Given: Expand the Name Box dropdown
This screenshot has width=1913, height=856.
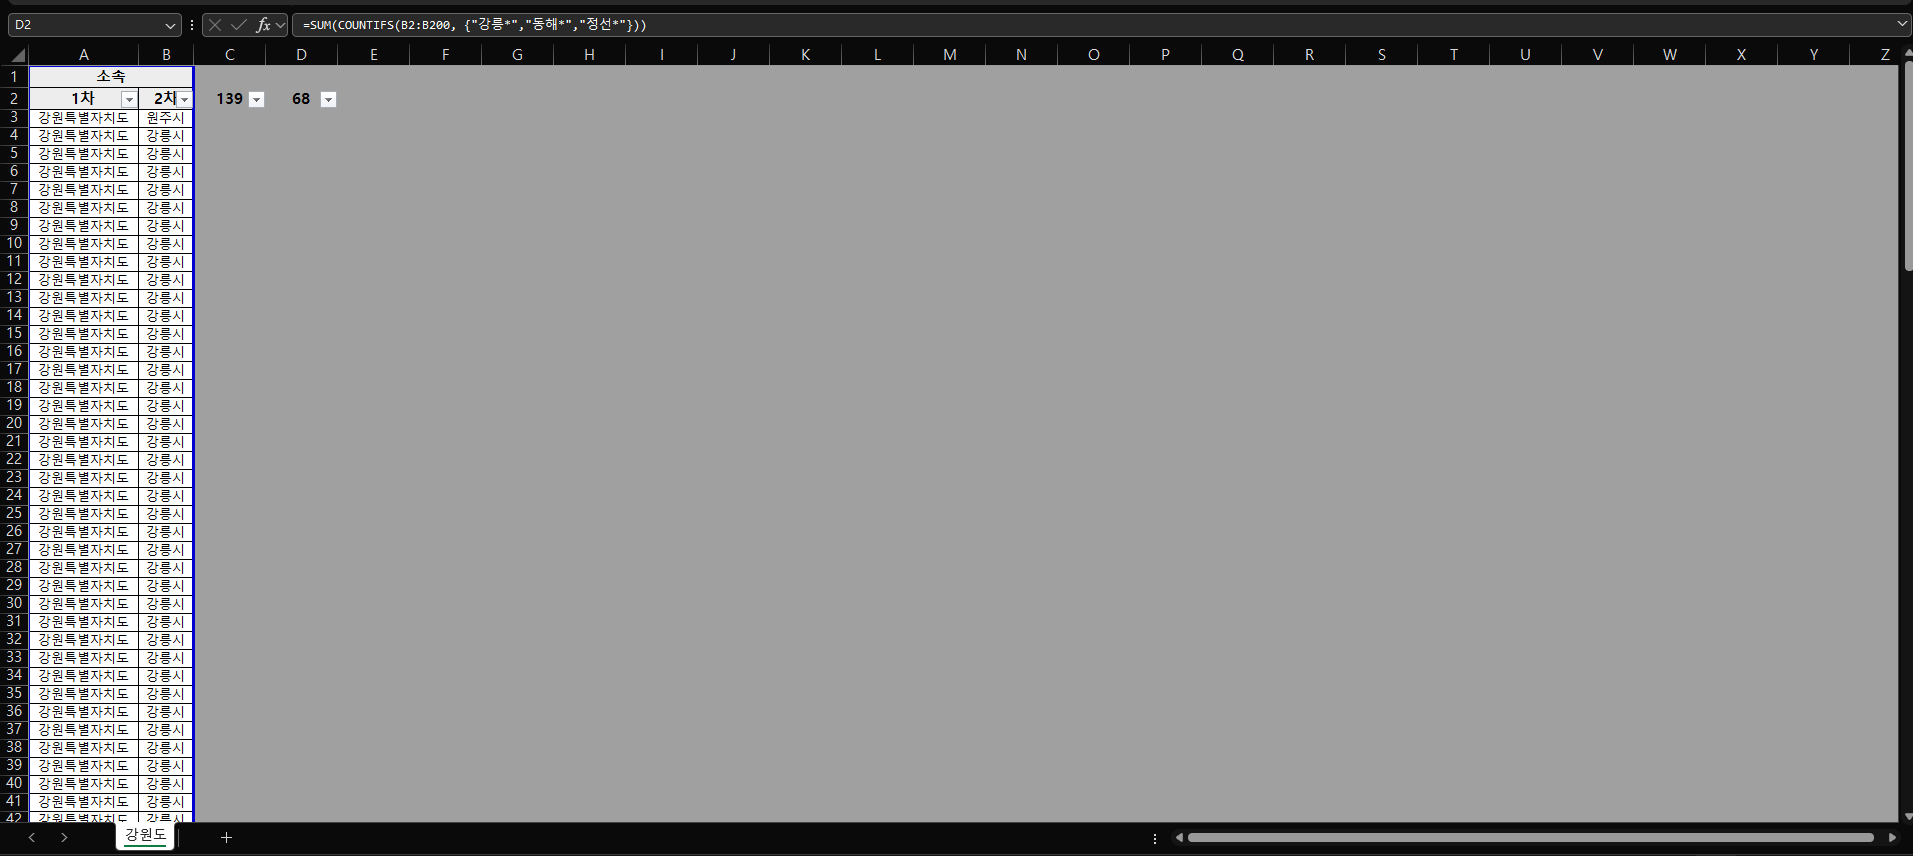Looking at the screenshot, I should [x=170, y=25].
